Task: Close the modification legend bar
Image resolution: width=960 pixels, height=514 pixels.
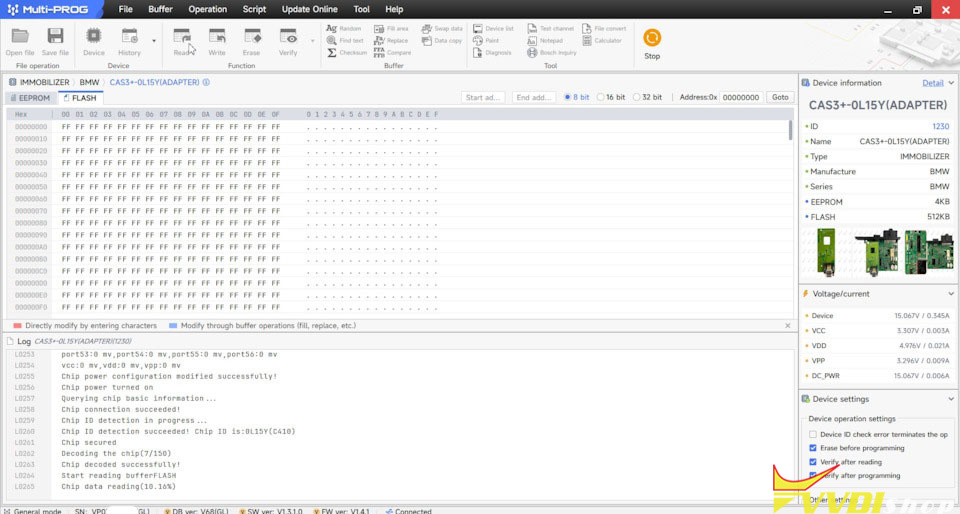Action: (788, 326)
